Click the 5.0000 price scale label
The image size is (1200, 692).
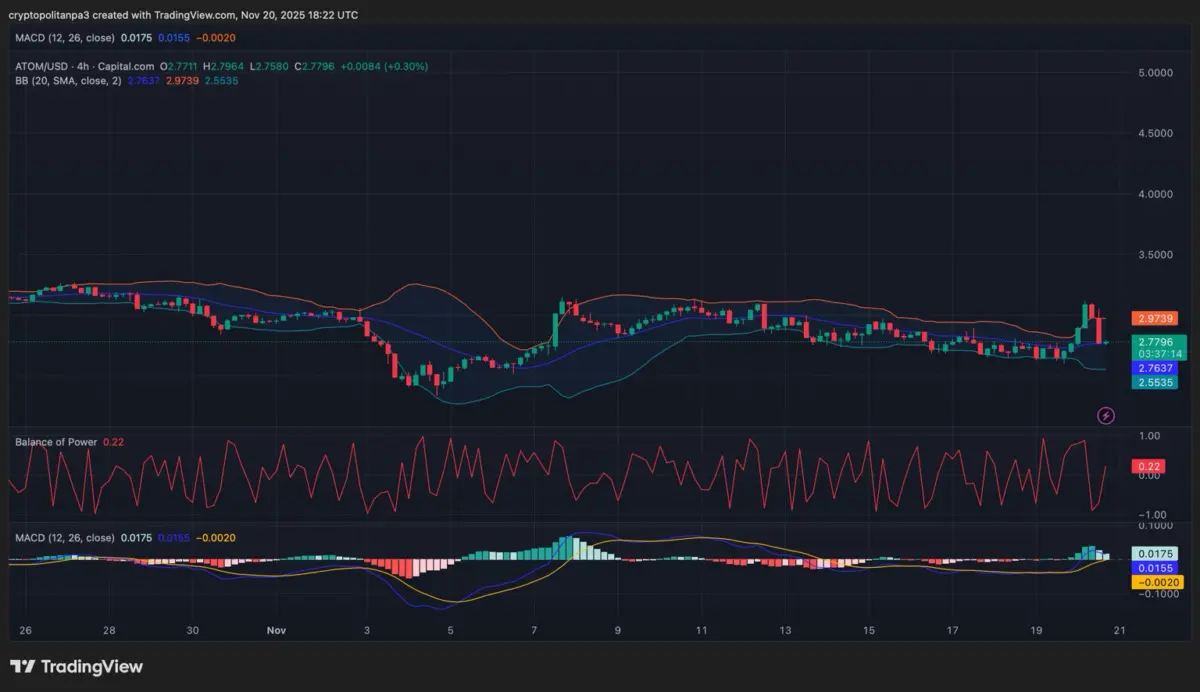(1155, 73)
